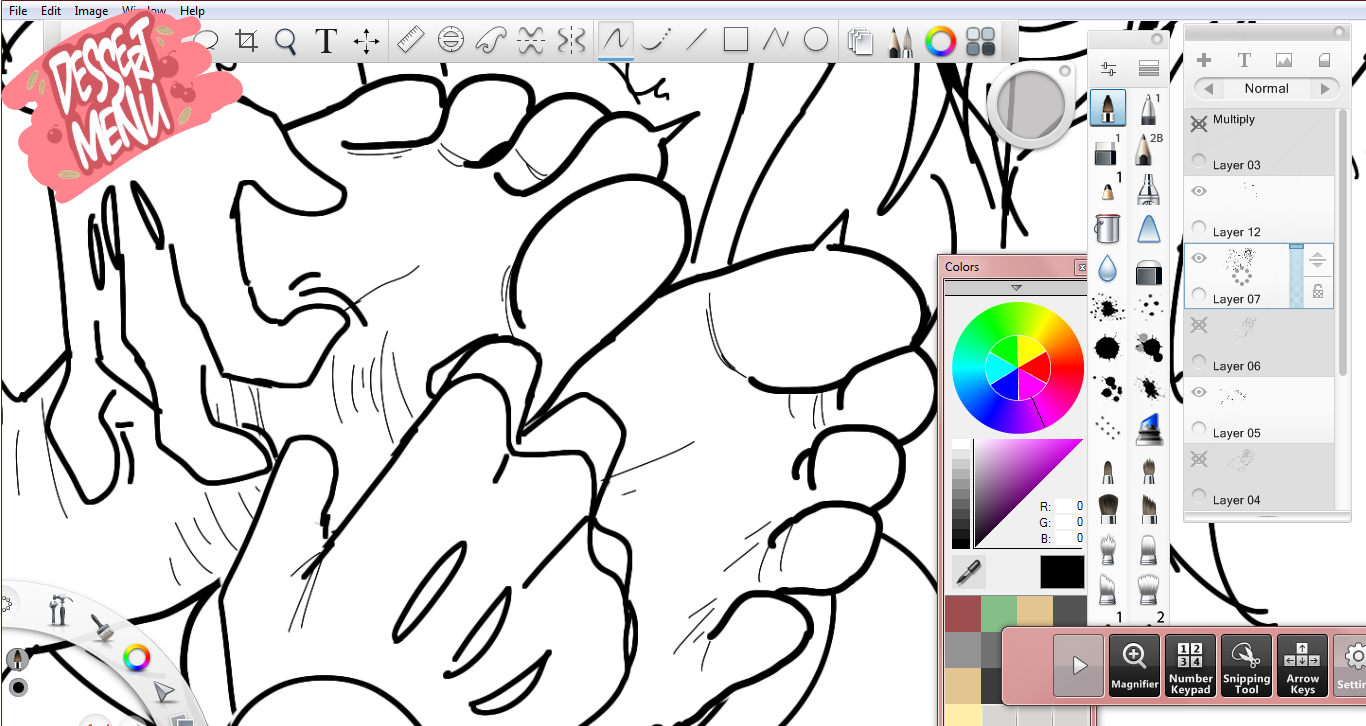Select the paint bucket flood fill
The image size is (1366, 726).
click(1107, 229)
